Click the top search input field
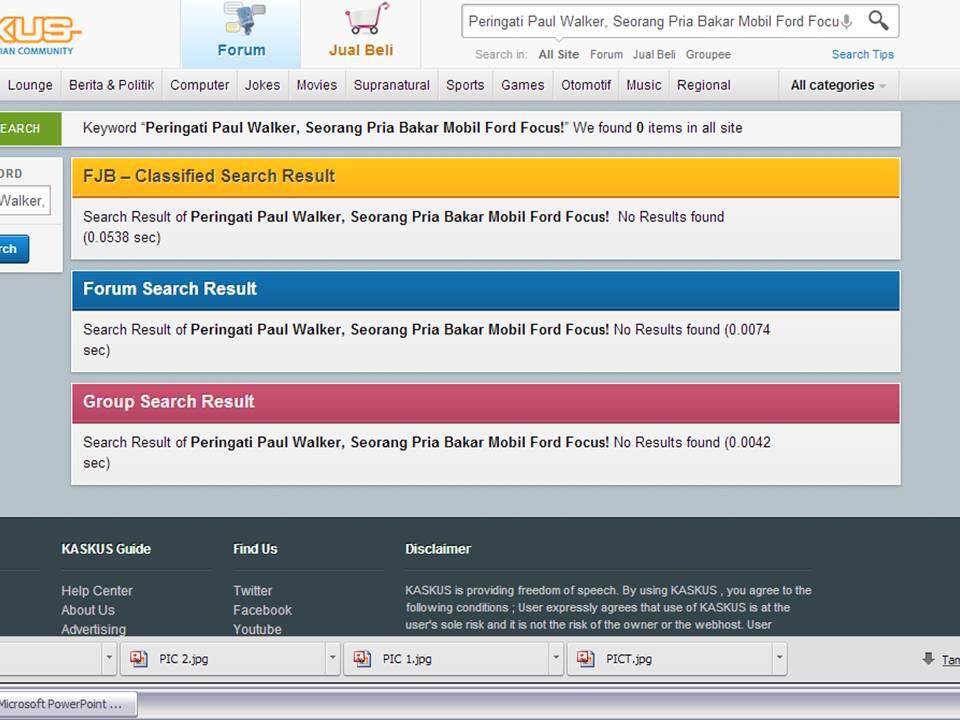Viewport: 960px width, 720px height. click(x=652, y=21)
